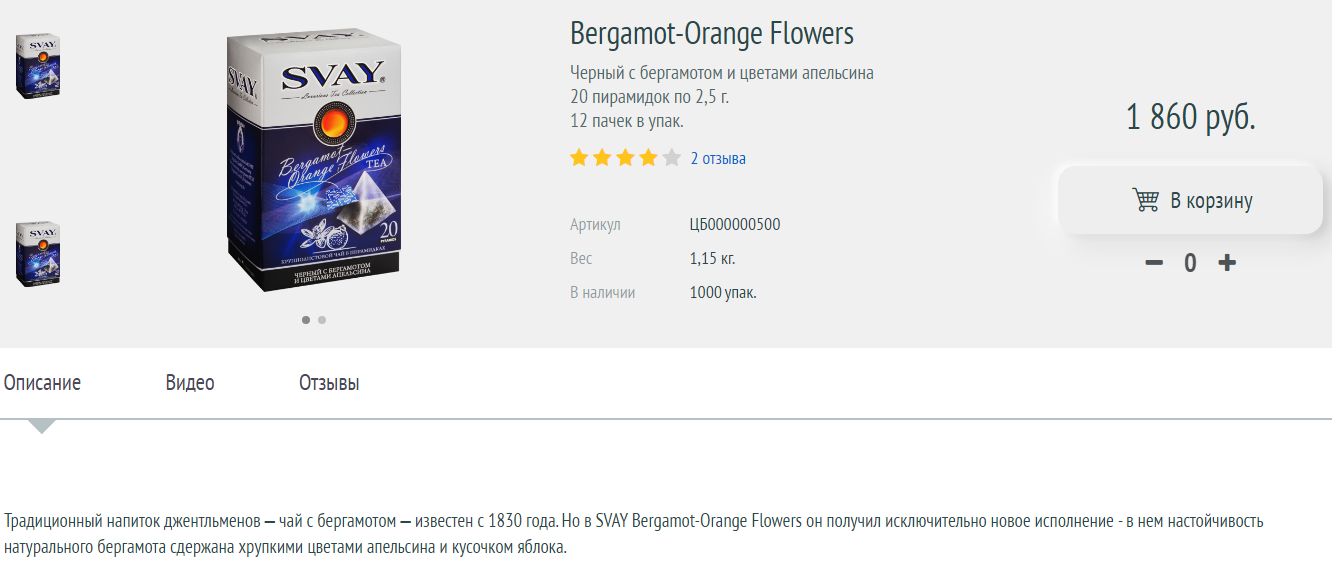Click the third yellow rating star
The height and width of the screenshot is (575, 1332).
click(x=625, y=158)
